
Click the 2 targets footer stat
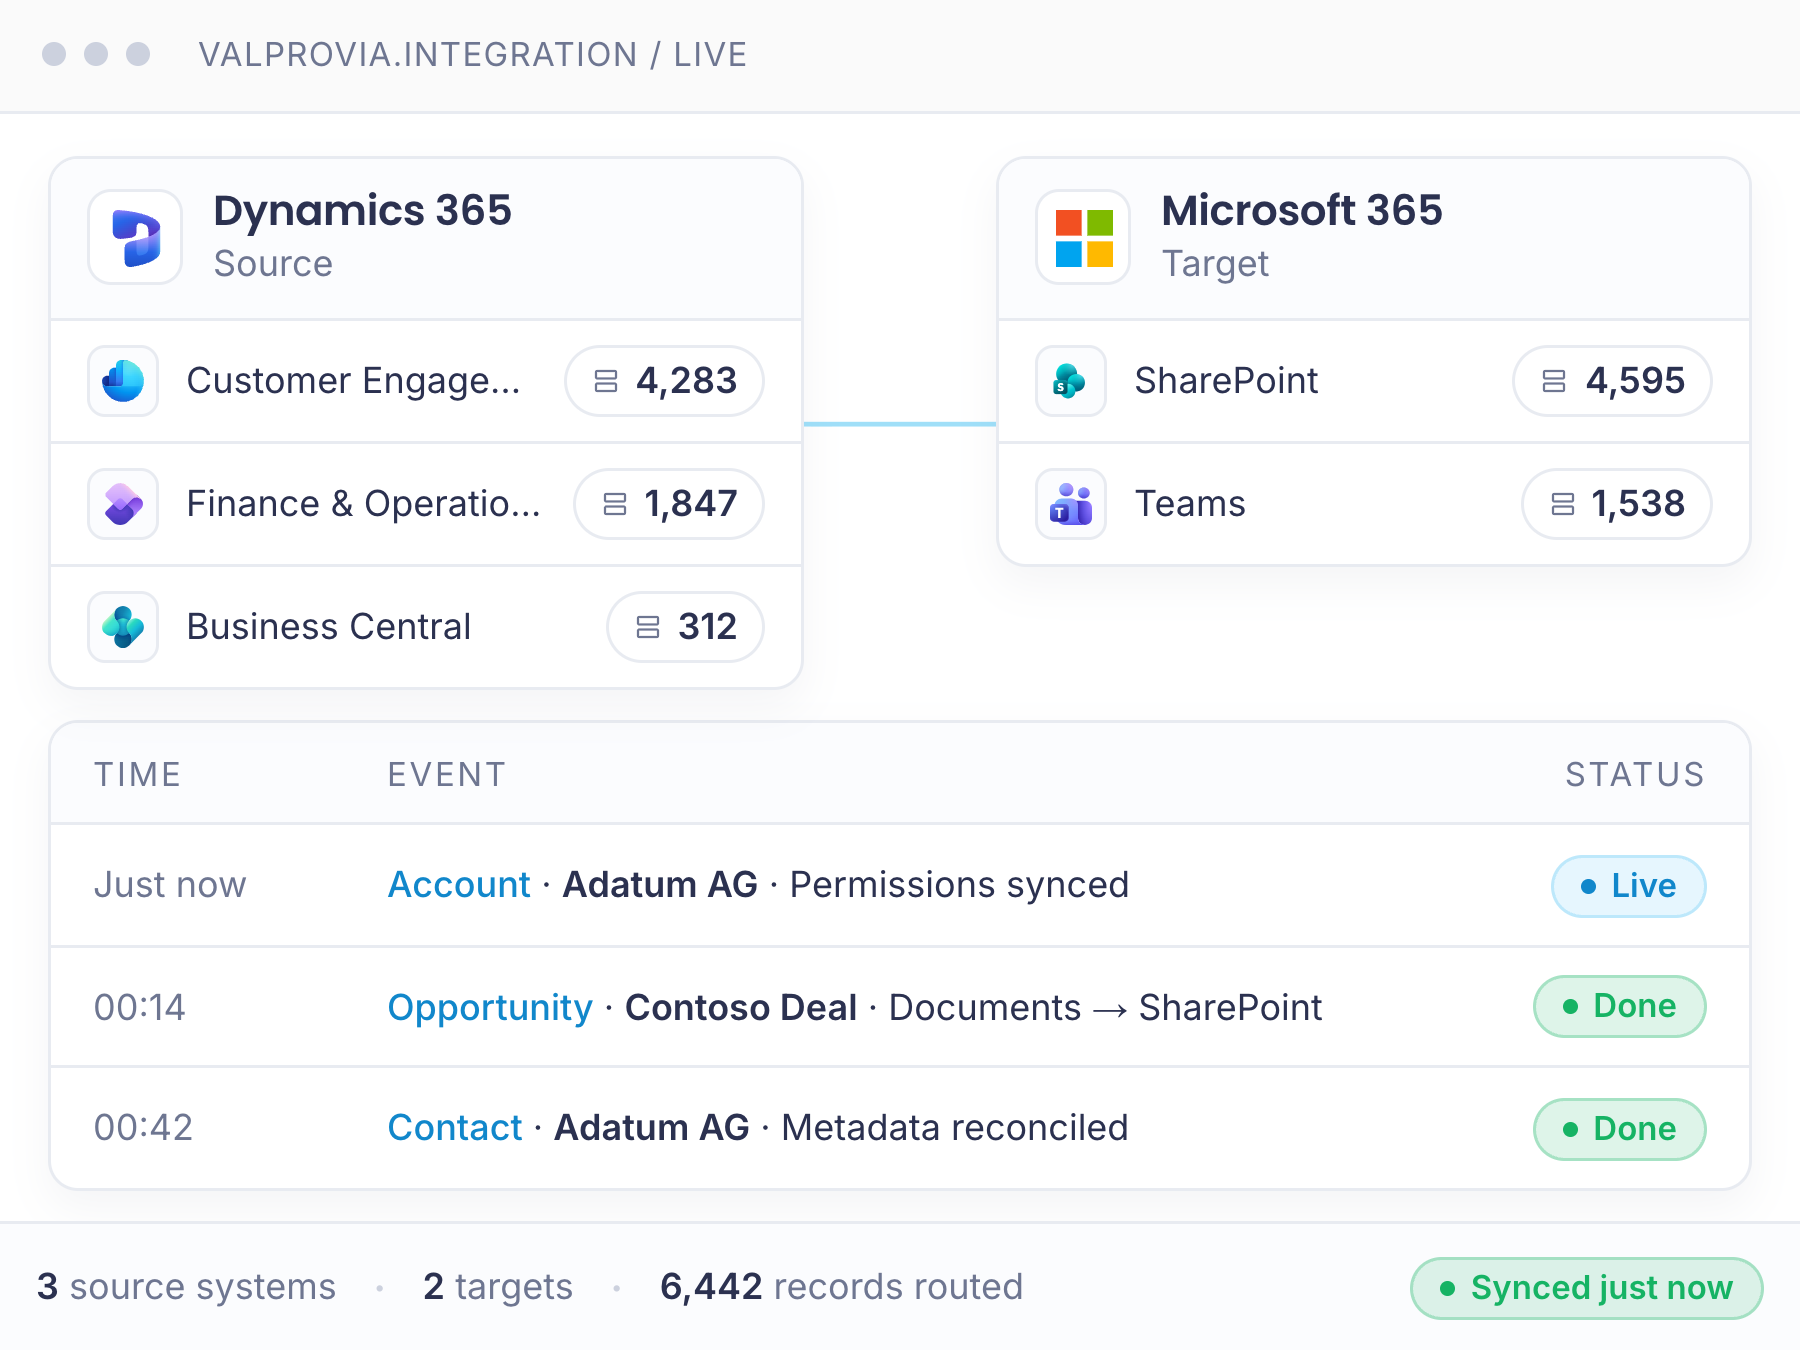[x=498, y=1287]
